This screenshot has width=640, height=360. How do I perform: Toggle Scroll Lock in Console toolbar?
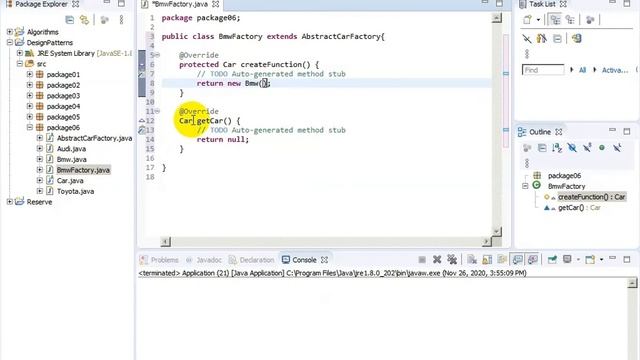point(487,260)
